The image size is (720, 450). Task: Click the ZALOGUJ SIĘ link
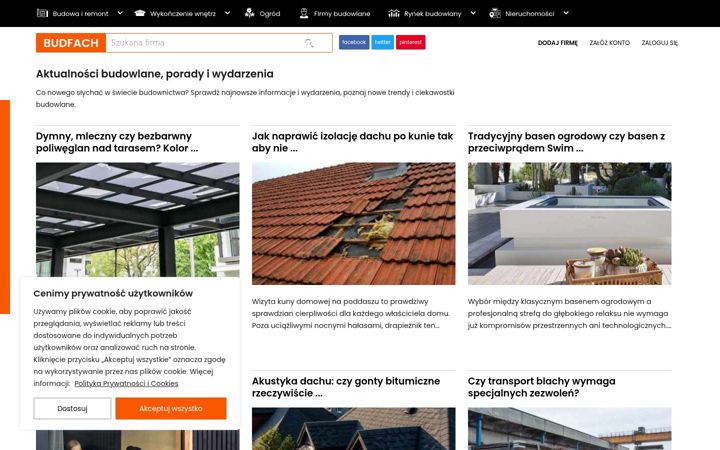click(x=659, y=43)
